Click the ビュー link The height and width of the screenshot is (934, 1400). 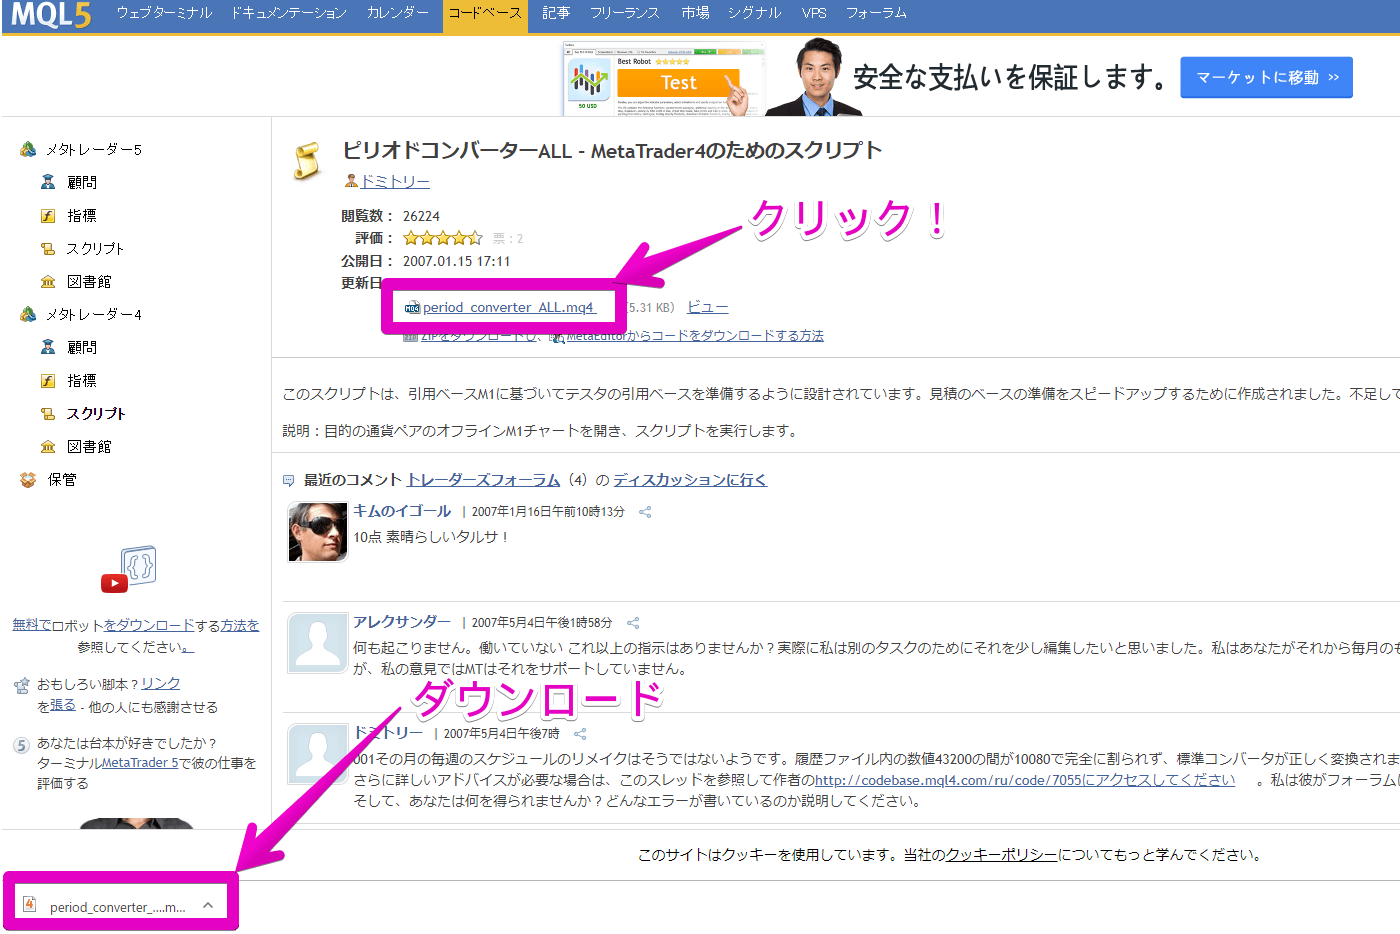[x=707, y=307]
